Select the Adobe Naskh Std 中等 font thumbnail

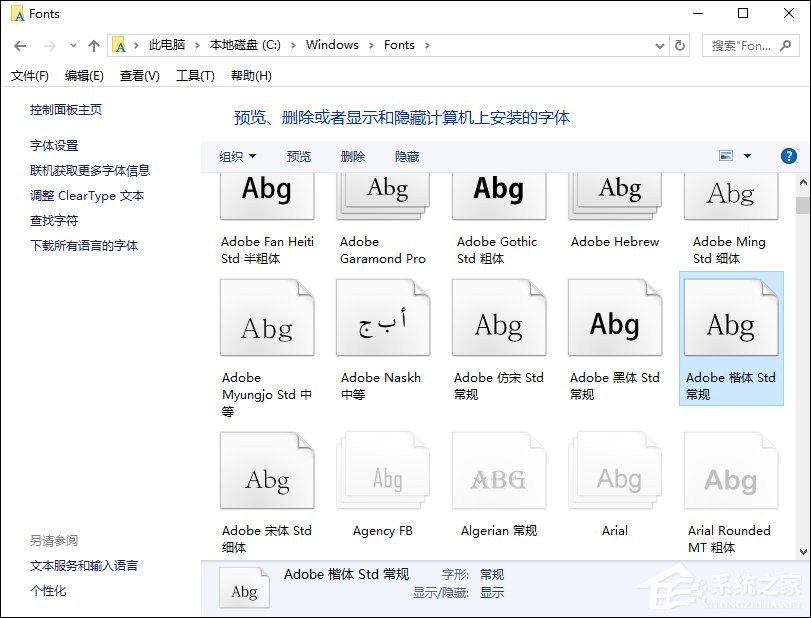coord(383,318)
